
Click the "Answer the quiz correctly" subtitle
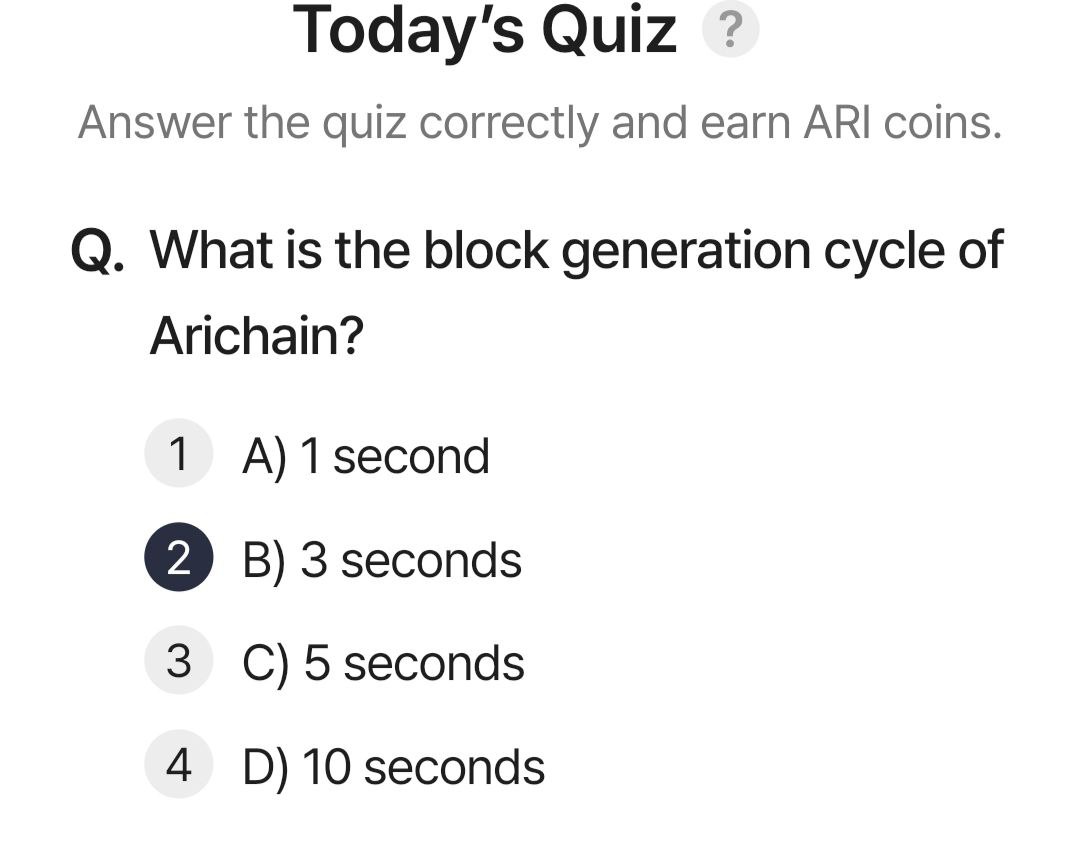tap(340, 124)
